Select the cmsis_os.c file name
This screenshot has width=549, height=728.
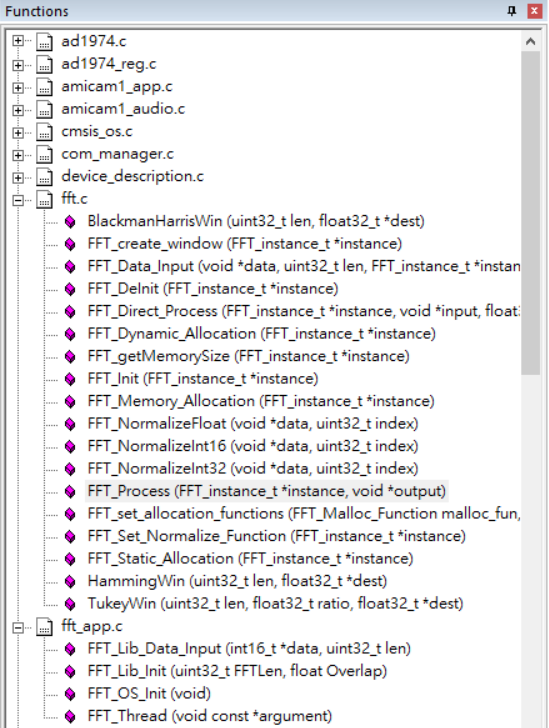coord(97,132)
